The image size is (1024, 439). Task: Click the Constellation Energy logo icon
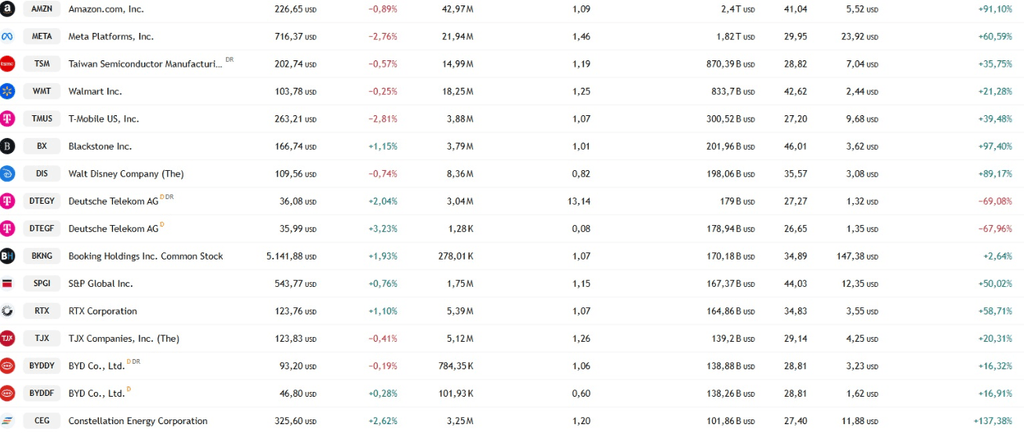pos(8,421)
